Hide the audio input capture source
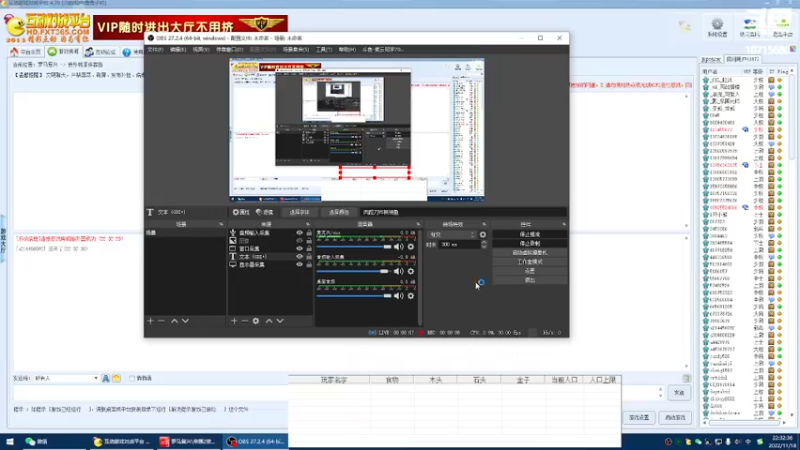The image size is (800, 450). (299, 233)
